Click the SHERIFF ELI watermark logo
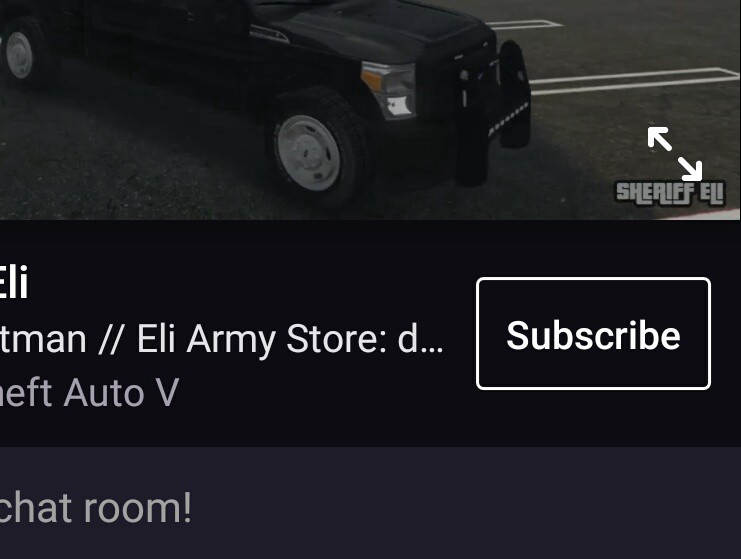The width and height of the screenshot is (741, 559). click(x=670, y=193)
